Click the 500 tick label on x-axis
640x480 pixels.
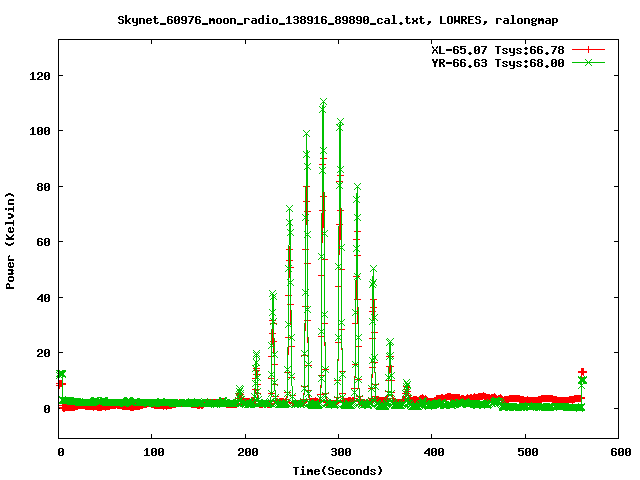tap(524, 453)
